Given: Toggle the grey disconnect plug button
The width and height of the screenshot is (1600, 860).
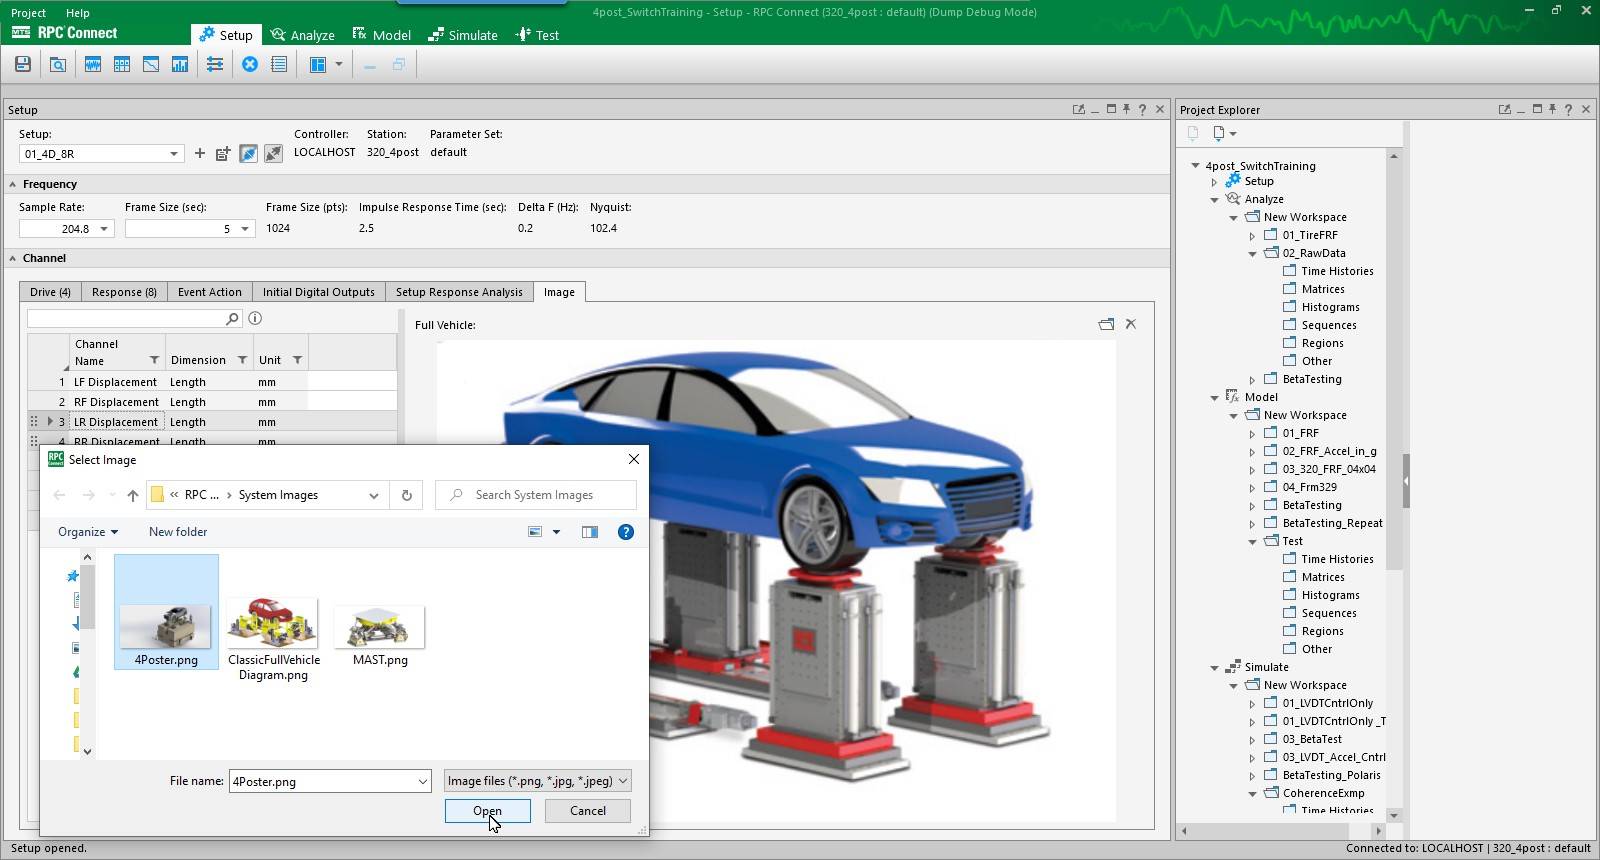Looking at the screenshot, I should (273, 153).
